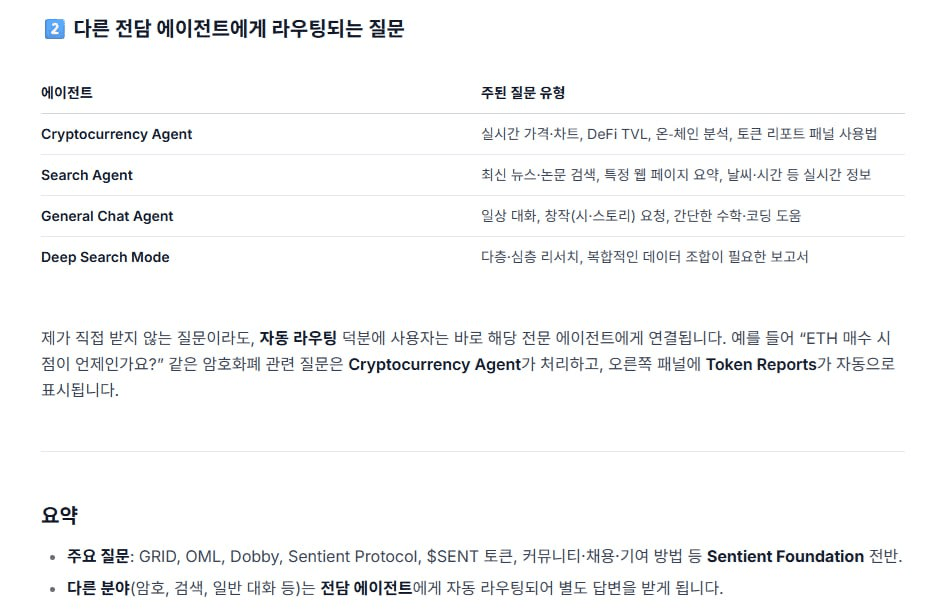Select the Cryptocurrency Agent row label

116,134
